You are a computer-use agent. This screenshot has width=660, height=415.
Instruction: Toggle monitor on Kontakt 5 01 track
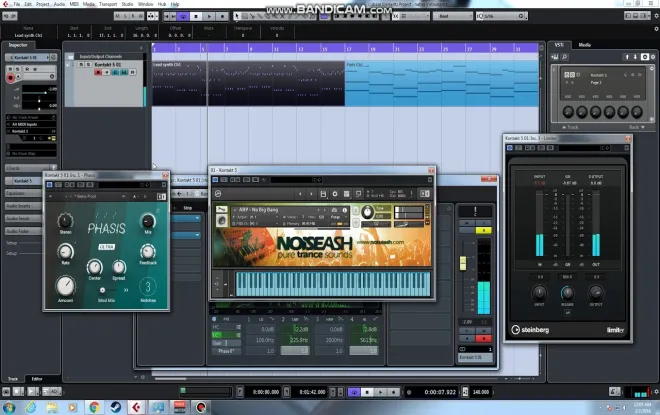107,72
